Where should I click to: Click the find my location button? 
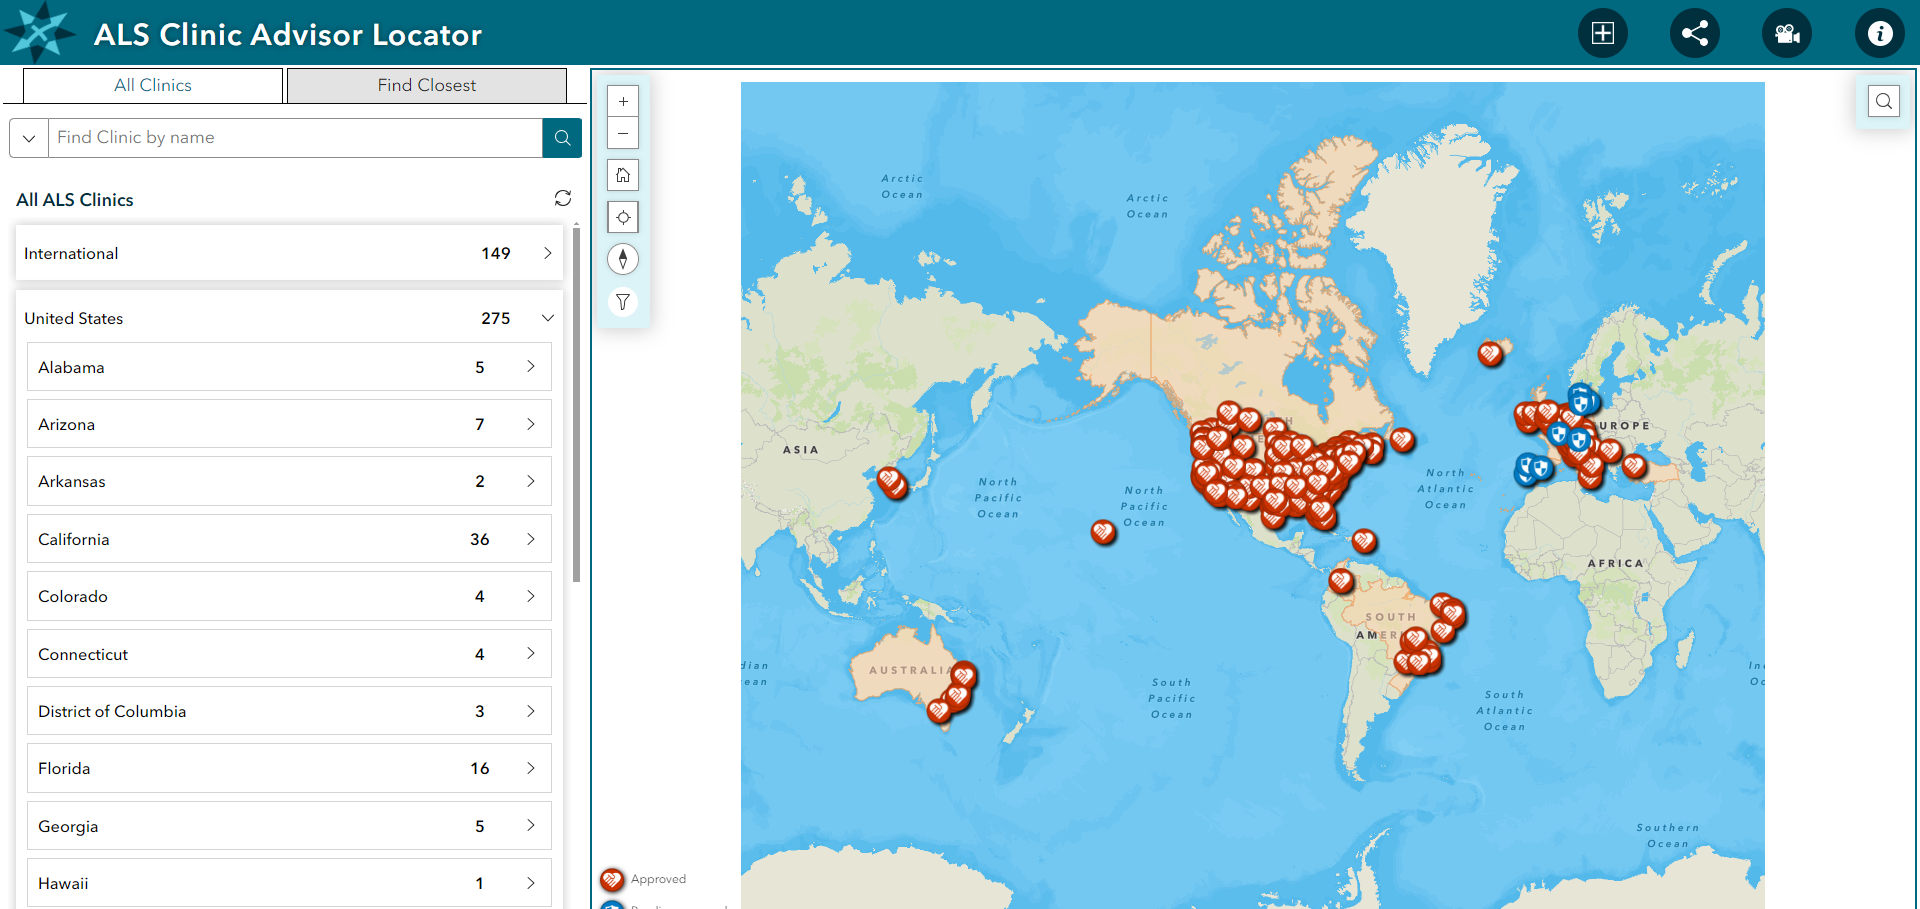[x=623, y=217]
